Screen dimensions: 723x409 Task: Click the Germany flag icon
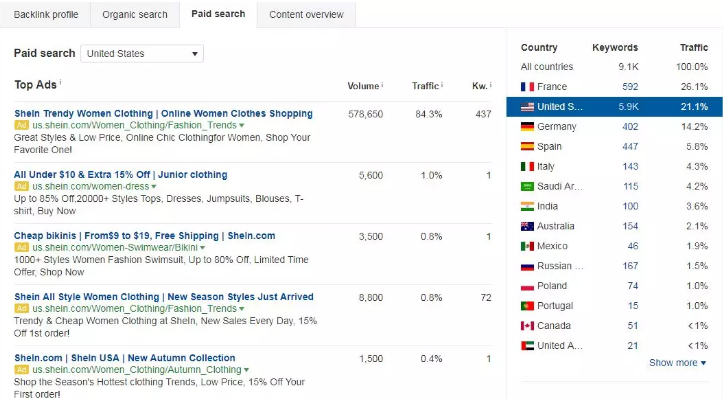click(x=527, y=126)
